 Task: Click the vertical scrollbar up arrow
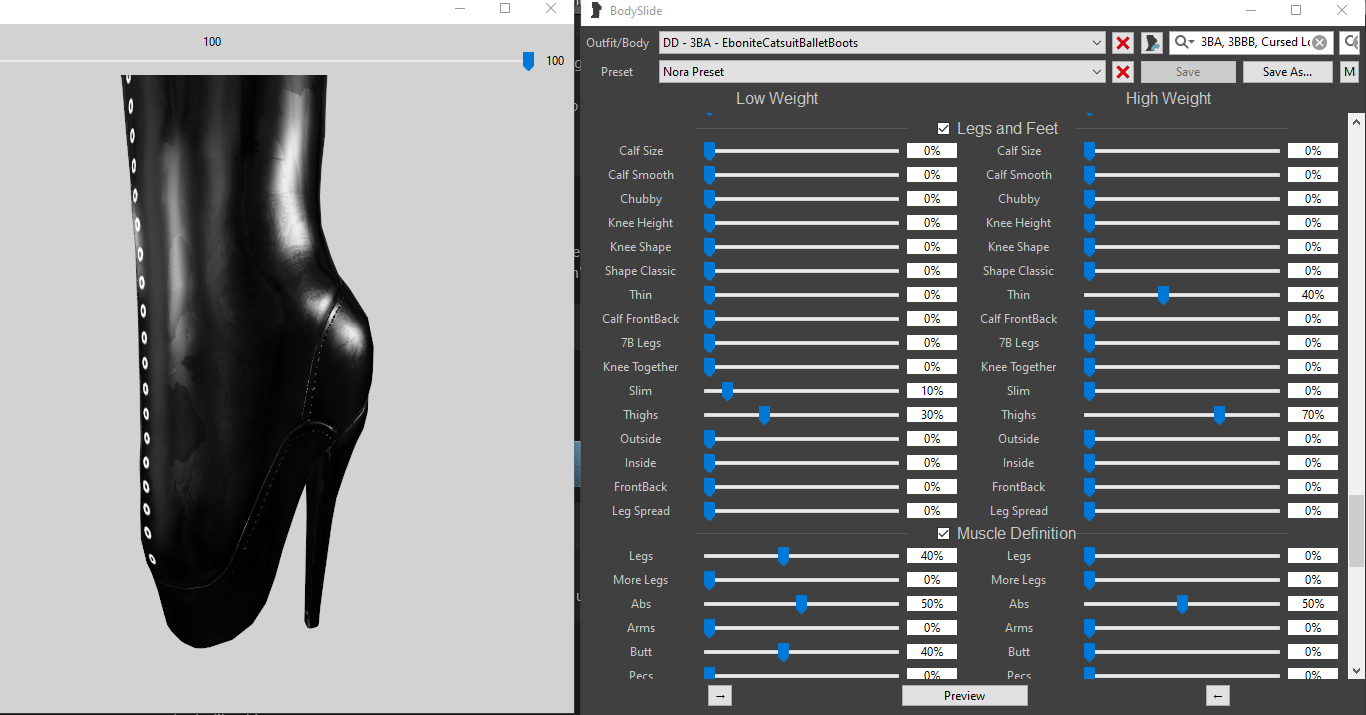pyautogui.click(x=1356, y=120)
